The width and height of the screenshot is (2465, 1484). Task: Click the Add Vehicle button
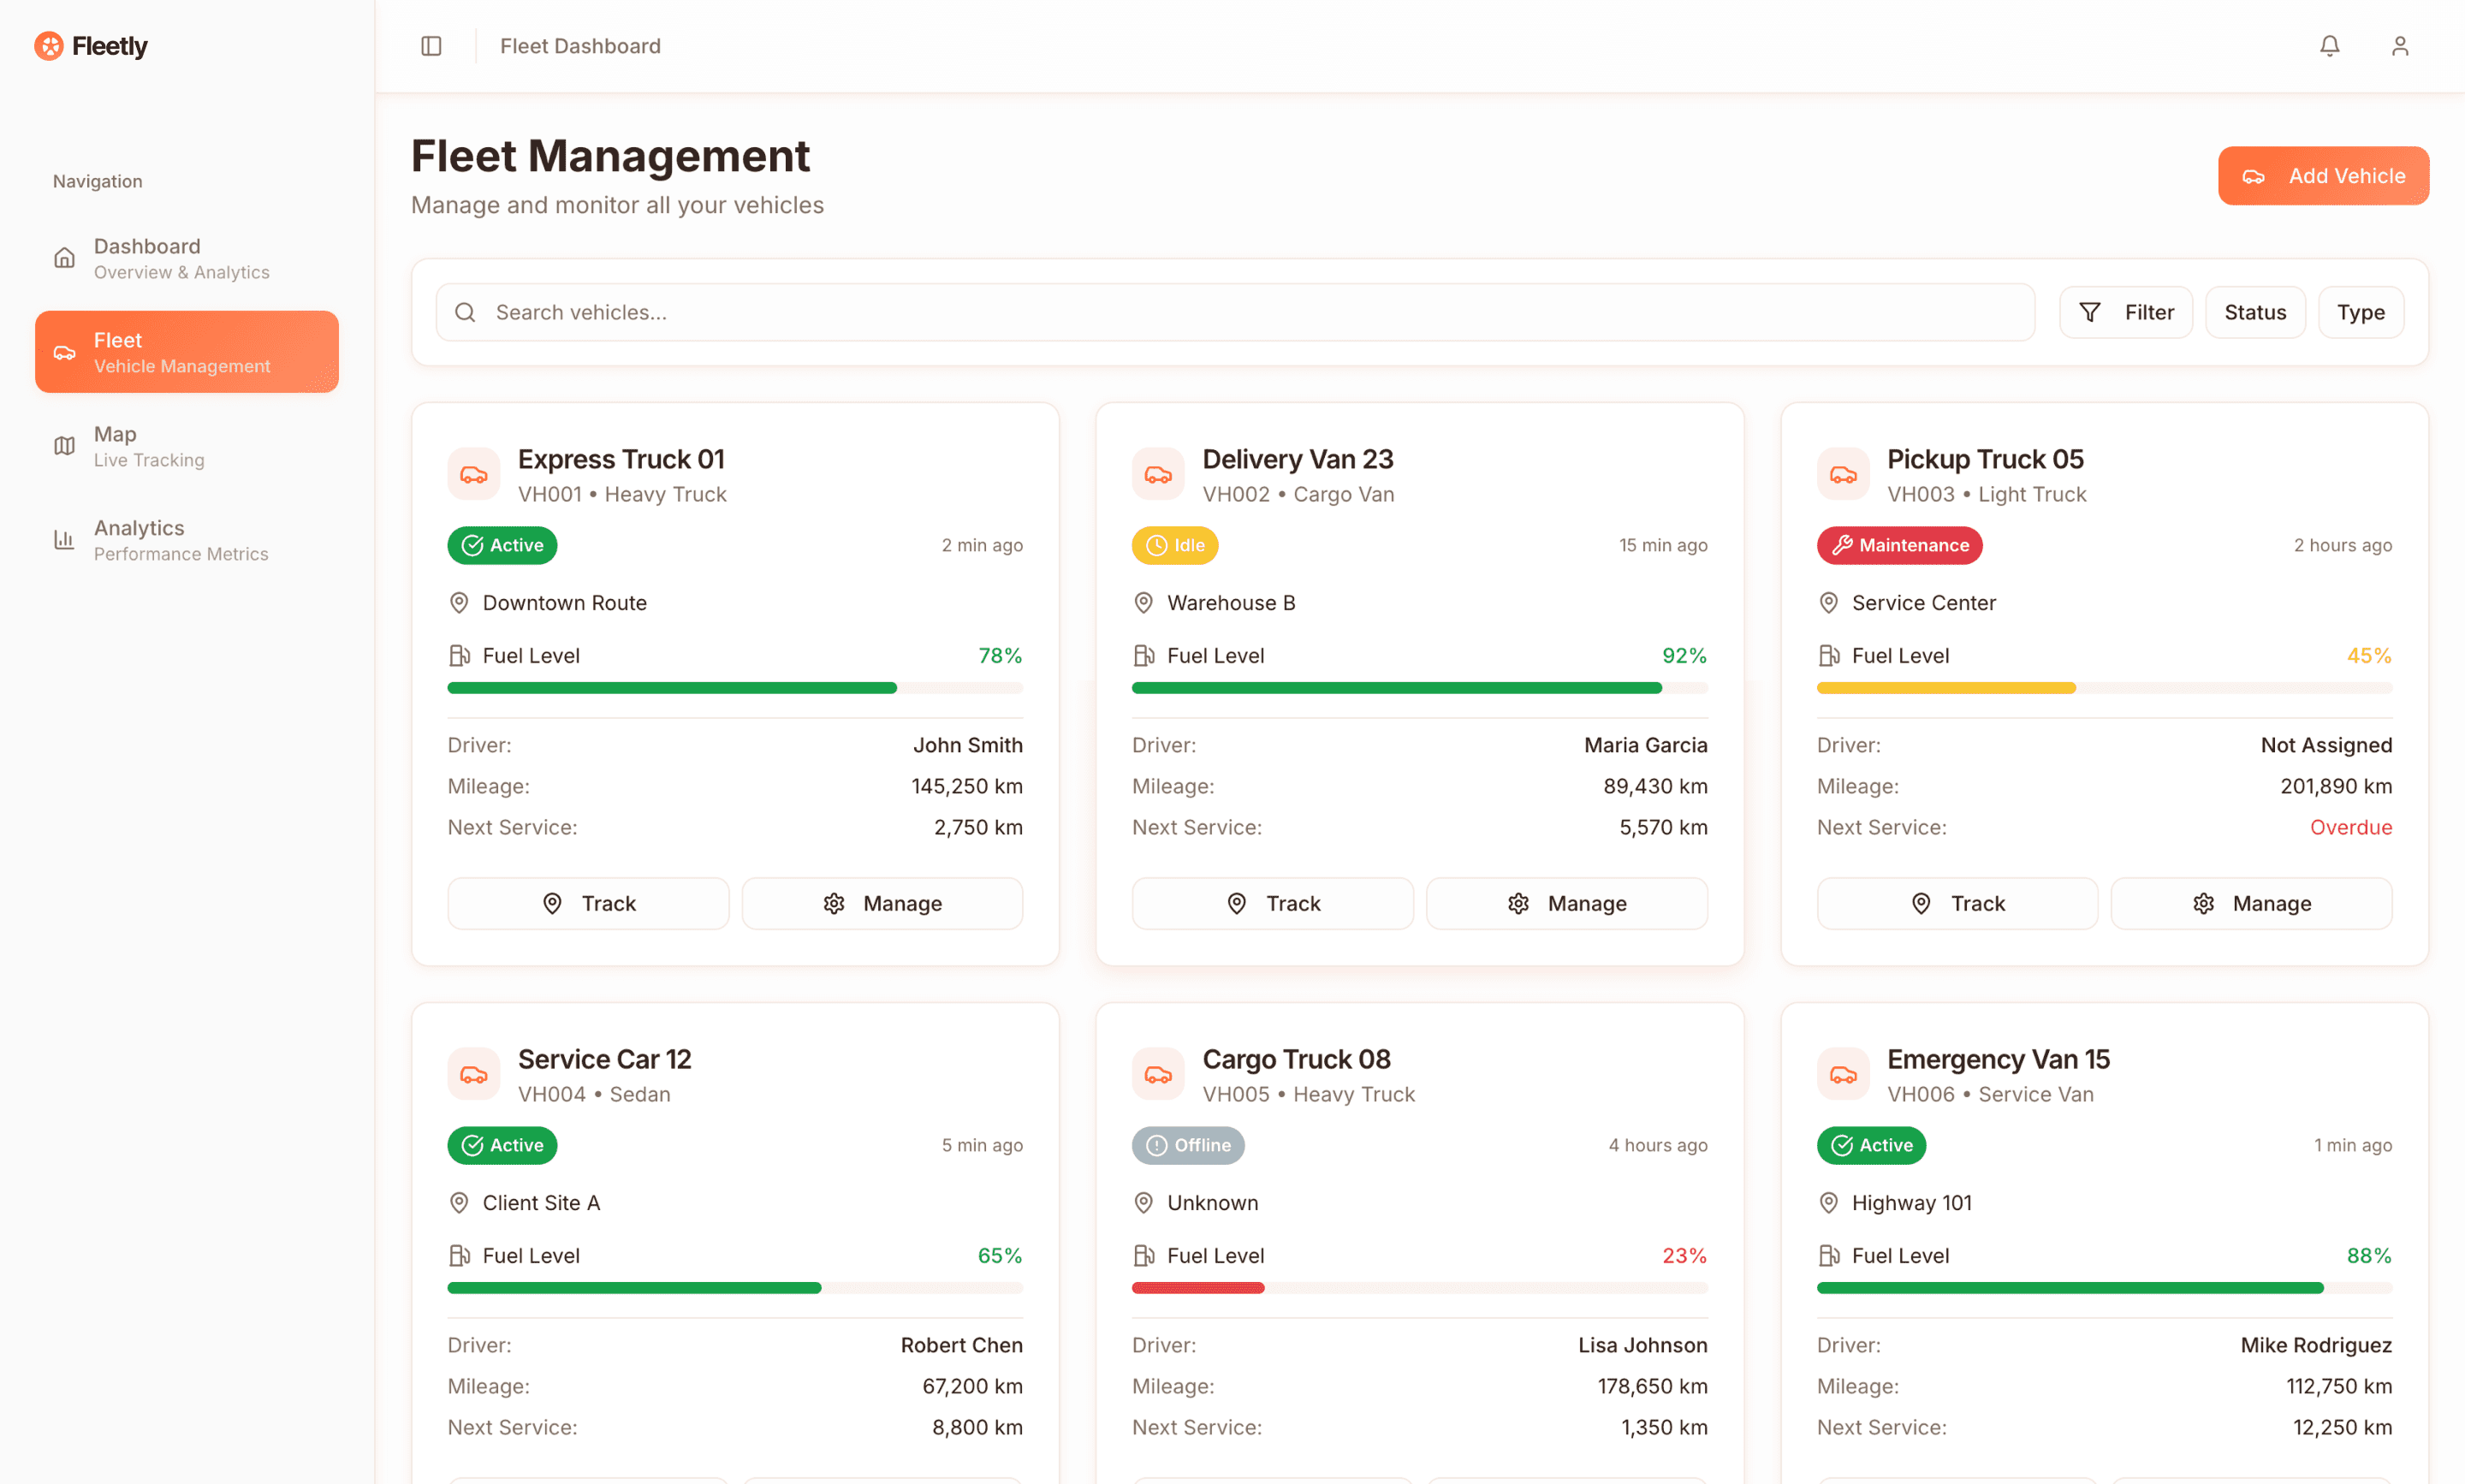coord(2322,176)
